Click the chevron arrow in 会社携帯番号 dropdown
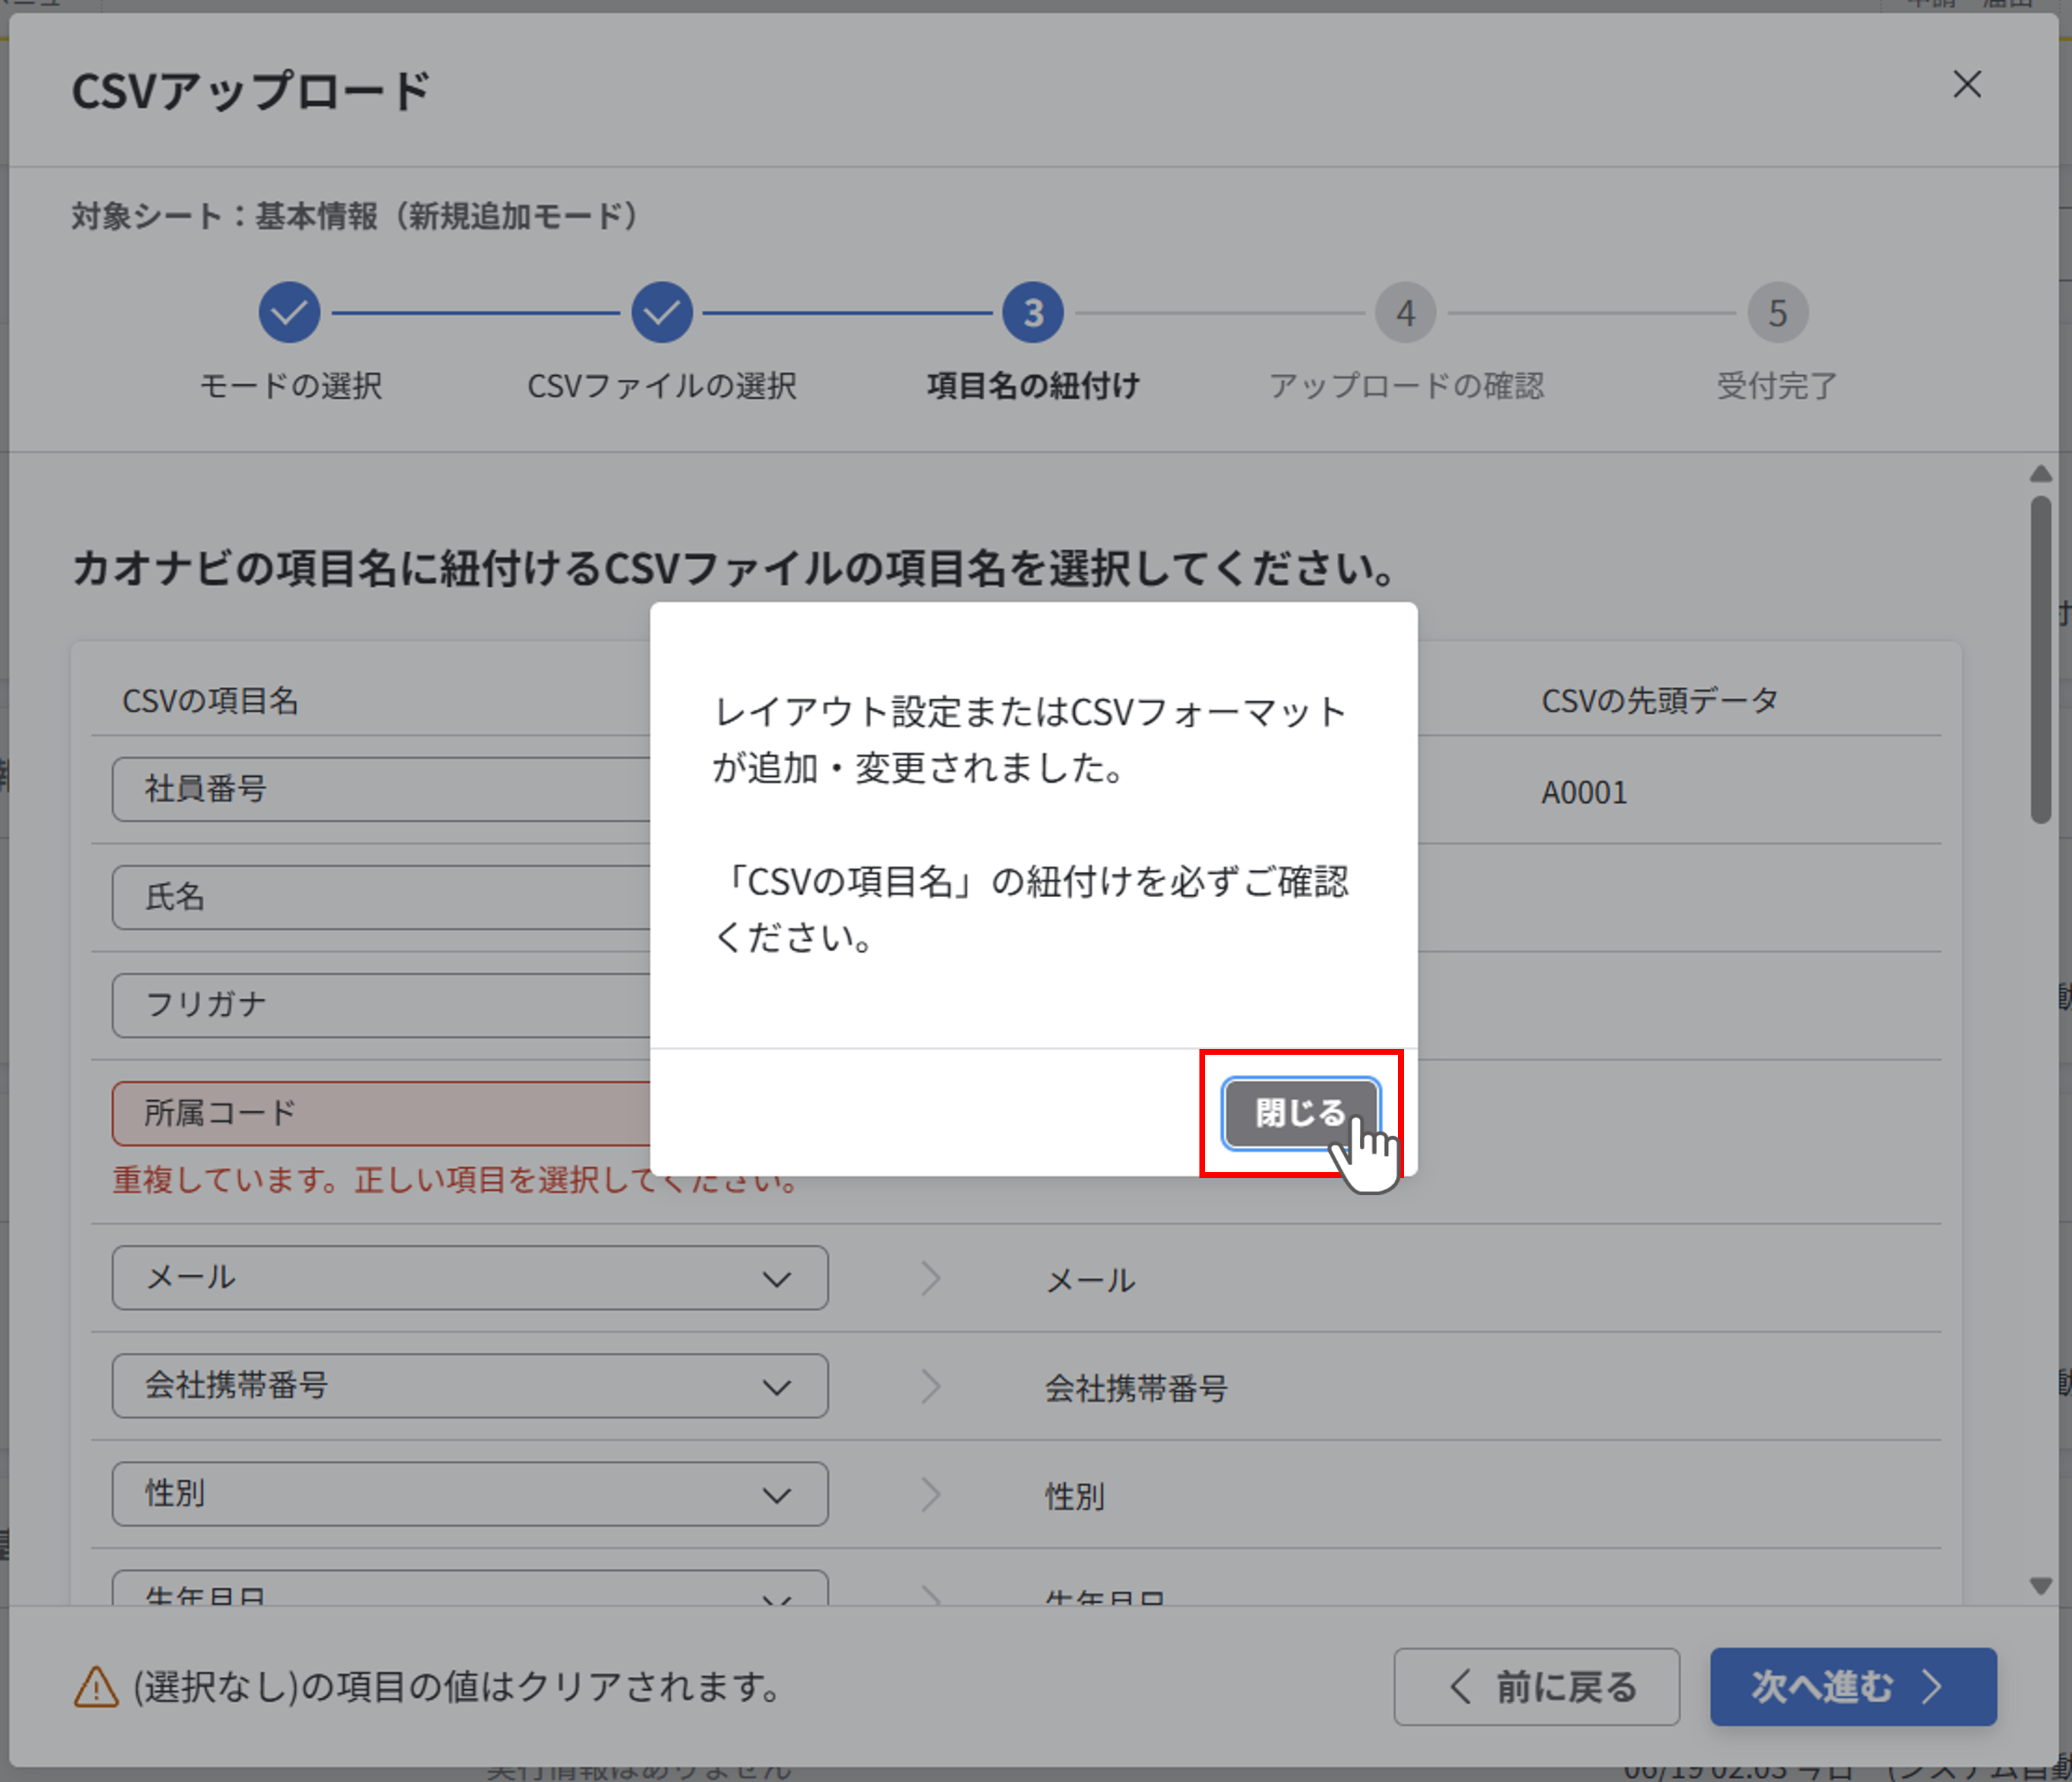The width and height of the screenshot is (2072, 1782). pos(777,1387)
